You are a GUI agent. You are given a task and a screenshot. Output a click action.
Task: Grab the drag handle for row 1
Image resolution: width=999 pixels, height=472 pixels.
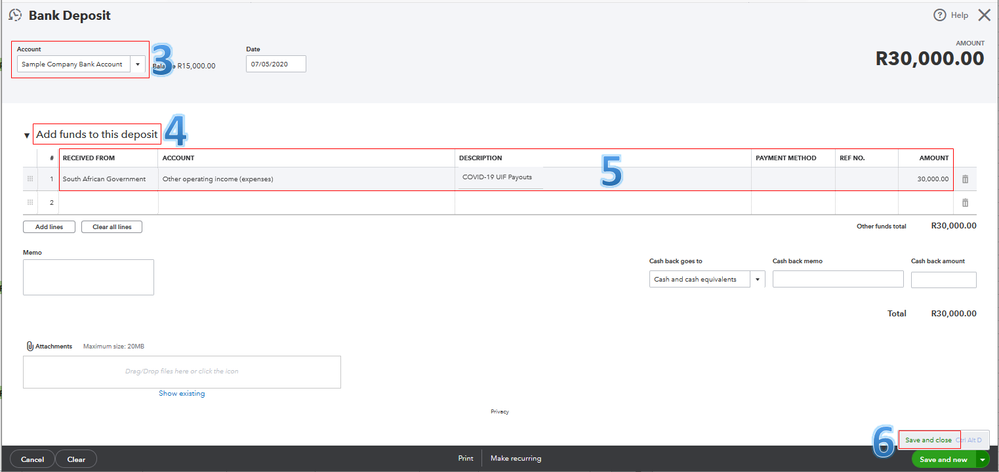30,179
